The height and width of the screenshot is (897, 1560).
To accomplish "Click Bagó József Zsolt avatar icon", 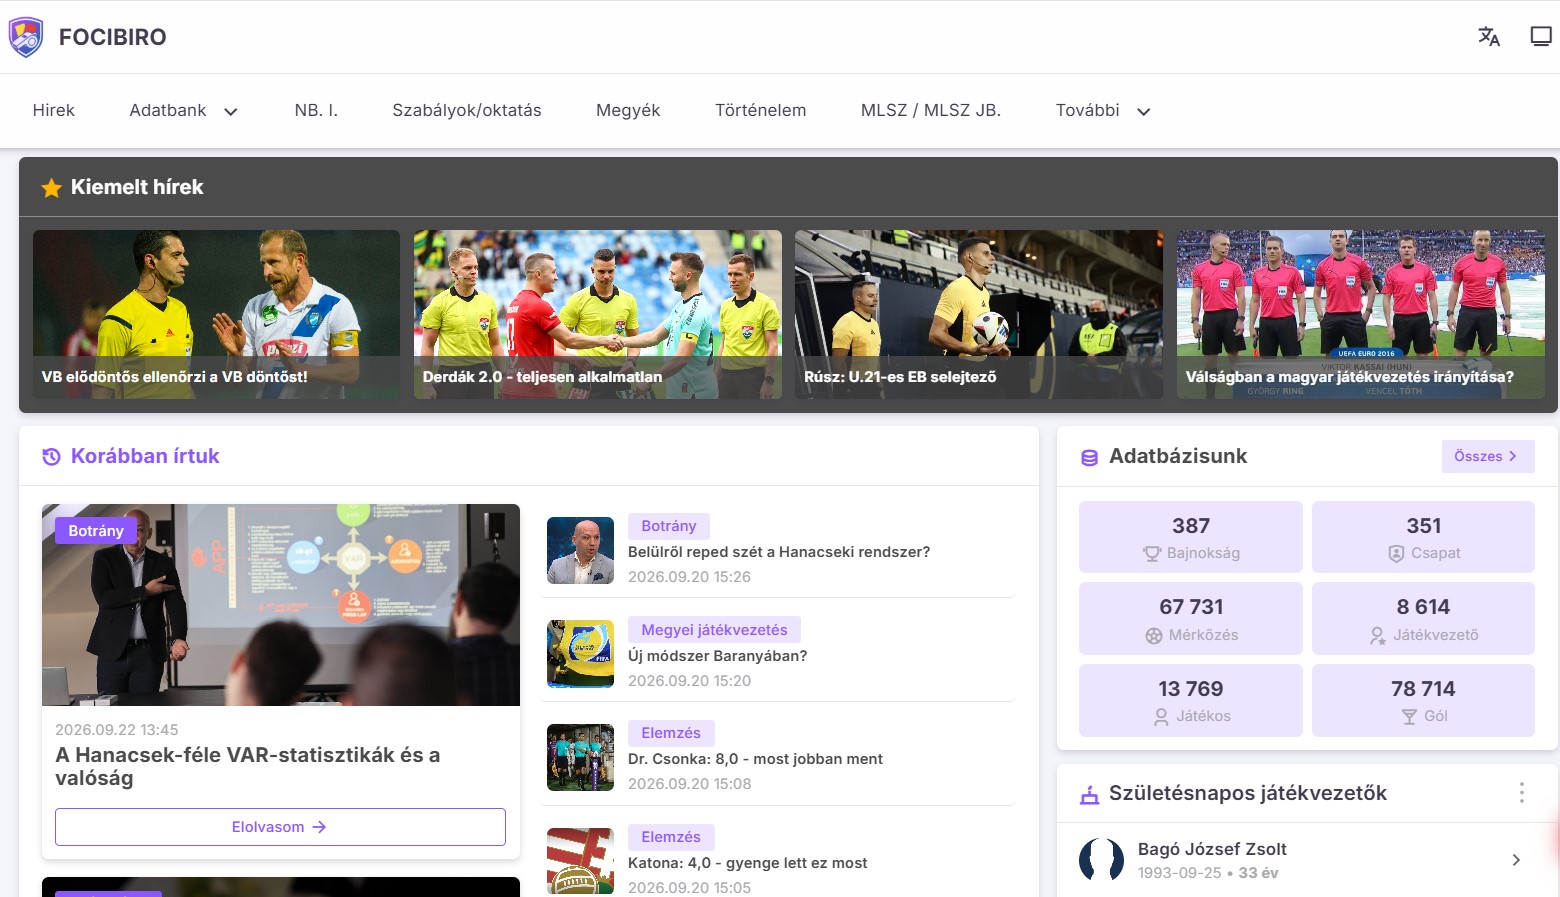I will coord(1101,860).
